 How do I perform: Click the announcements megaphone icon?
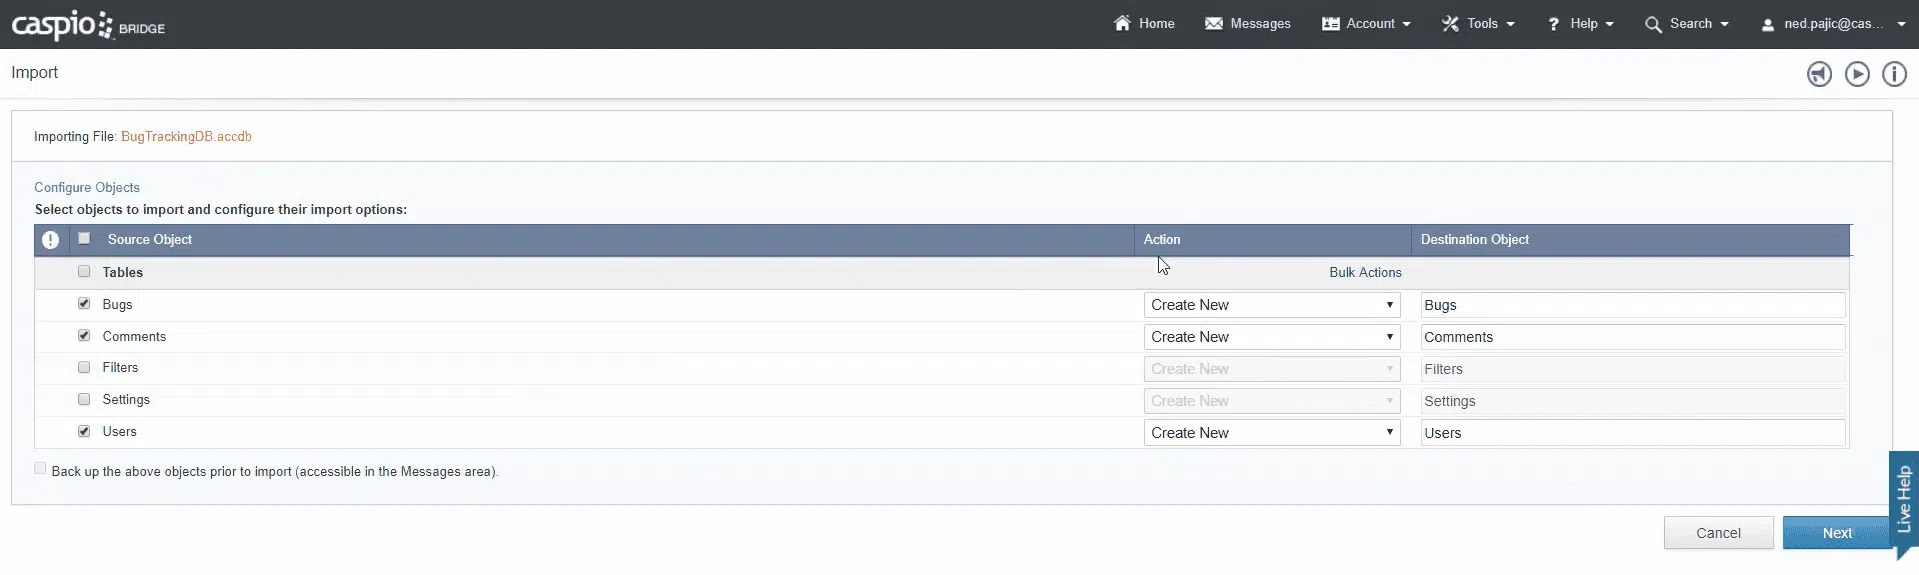pos(1819,74)
